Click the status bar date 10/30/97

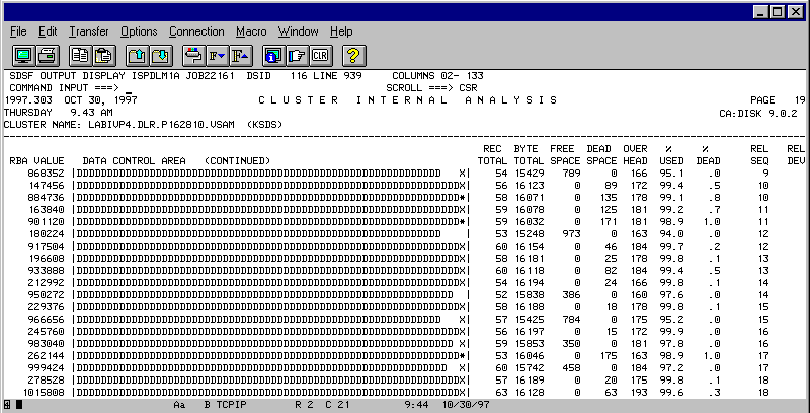[466, 405]
